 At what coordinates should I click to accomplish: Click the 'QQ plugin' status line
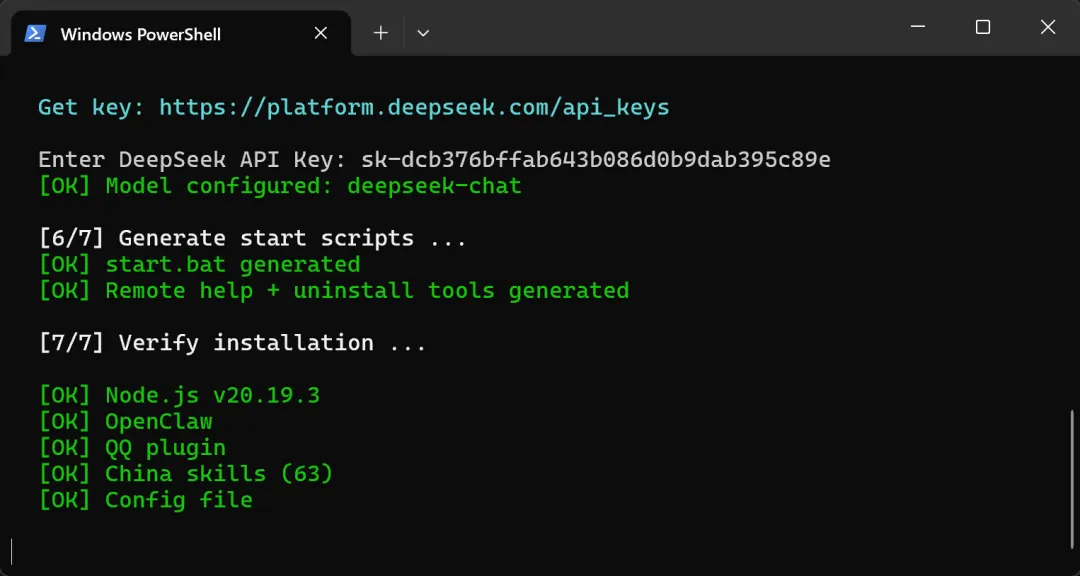point(132,448)
